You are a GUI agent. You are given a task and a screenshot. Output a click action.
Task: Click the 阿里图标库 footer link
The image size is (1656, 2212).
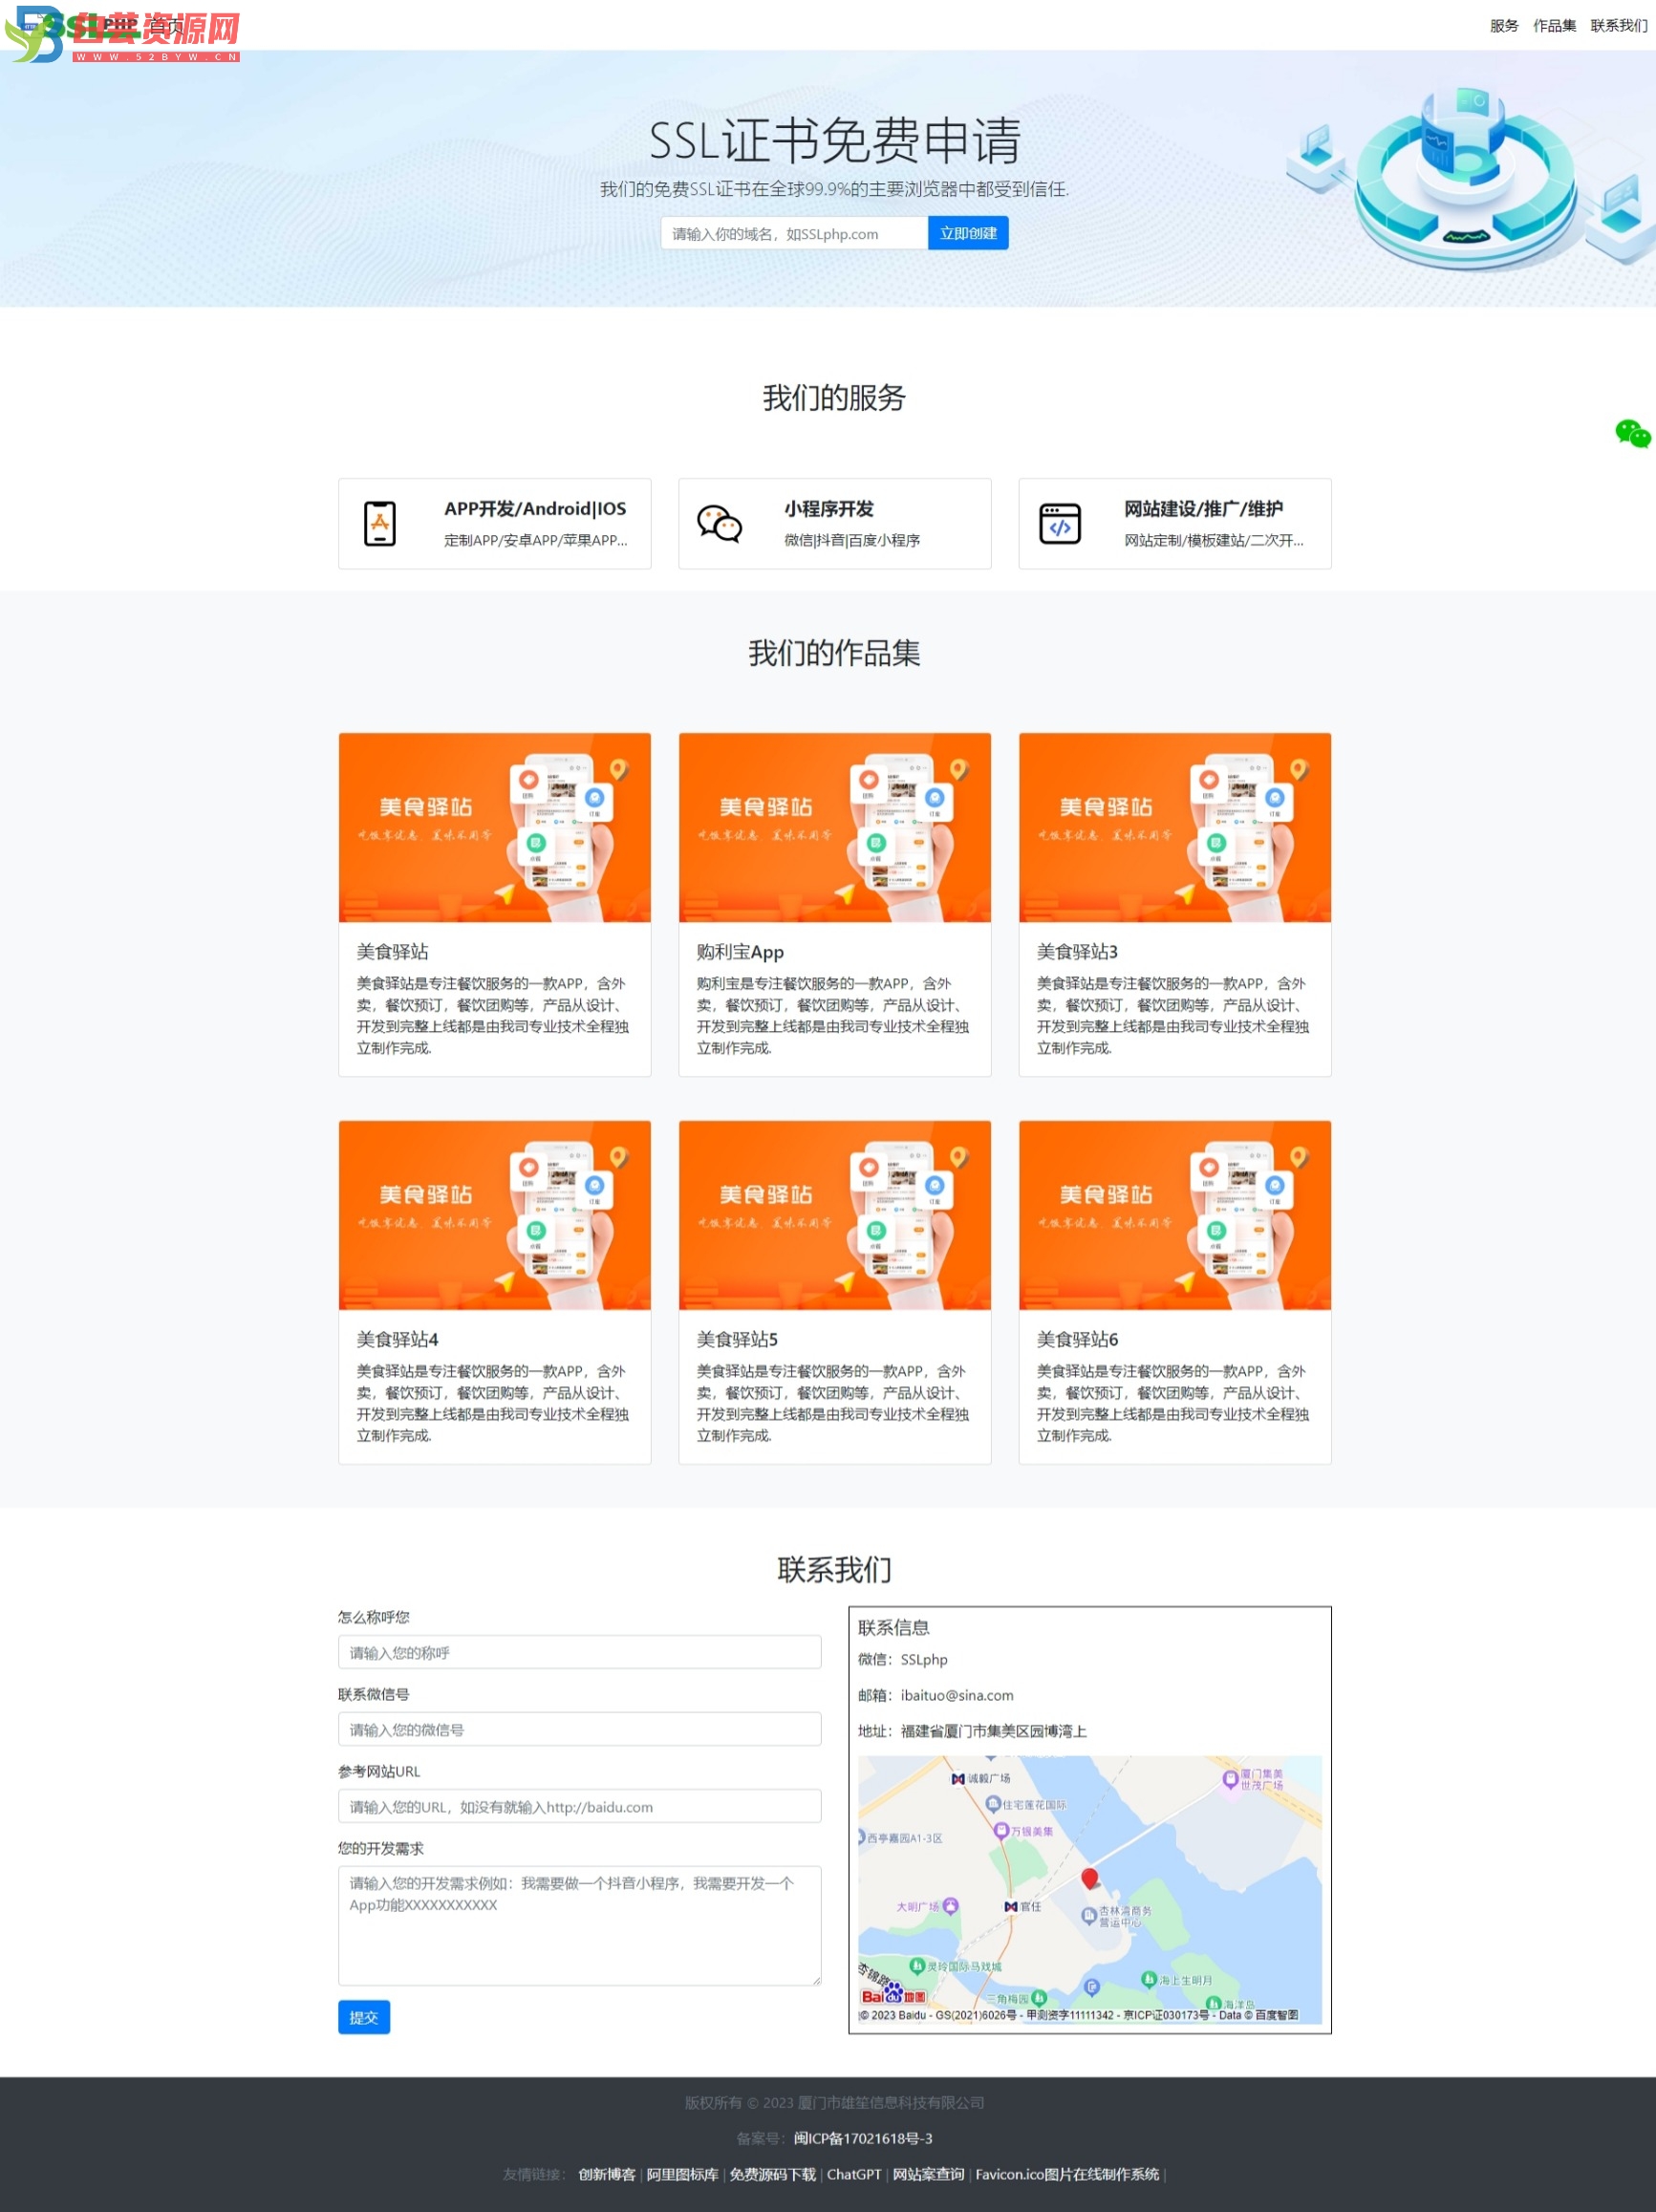coord(682,2174)
